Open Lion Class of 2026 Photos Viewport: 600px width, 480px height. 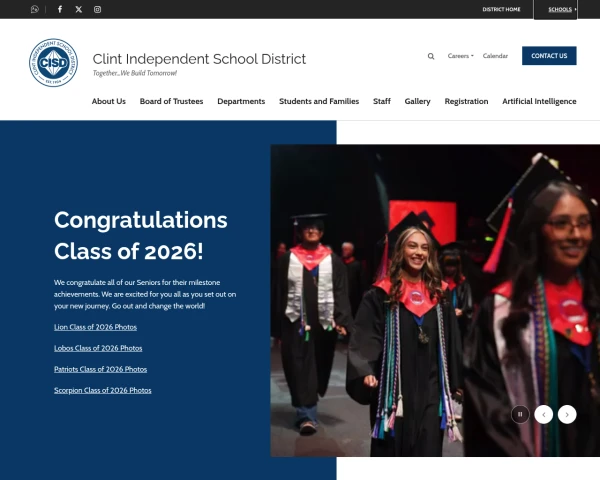(95, 327)
